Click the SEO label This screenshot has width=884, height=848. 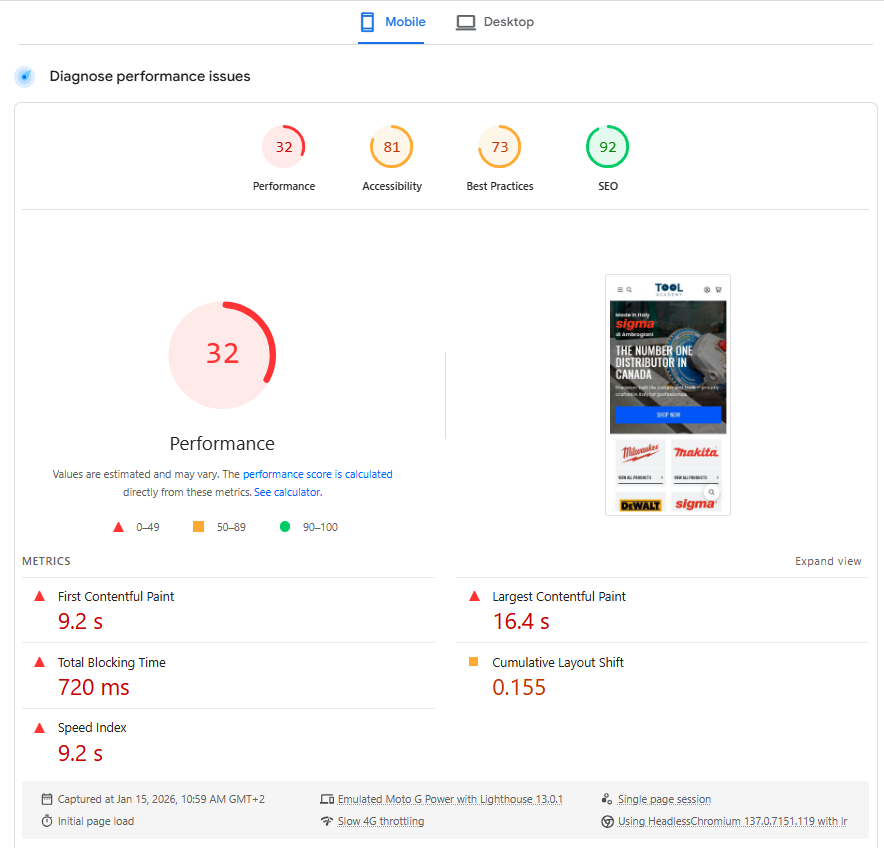pyautogui.click(x=608, y=186)
